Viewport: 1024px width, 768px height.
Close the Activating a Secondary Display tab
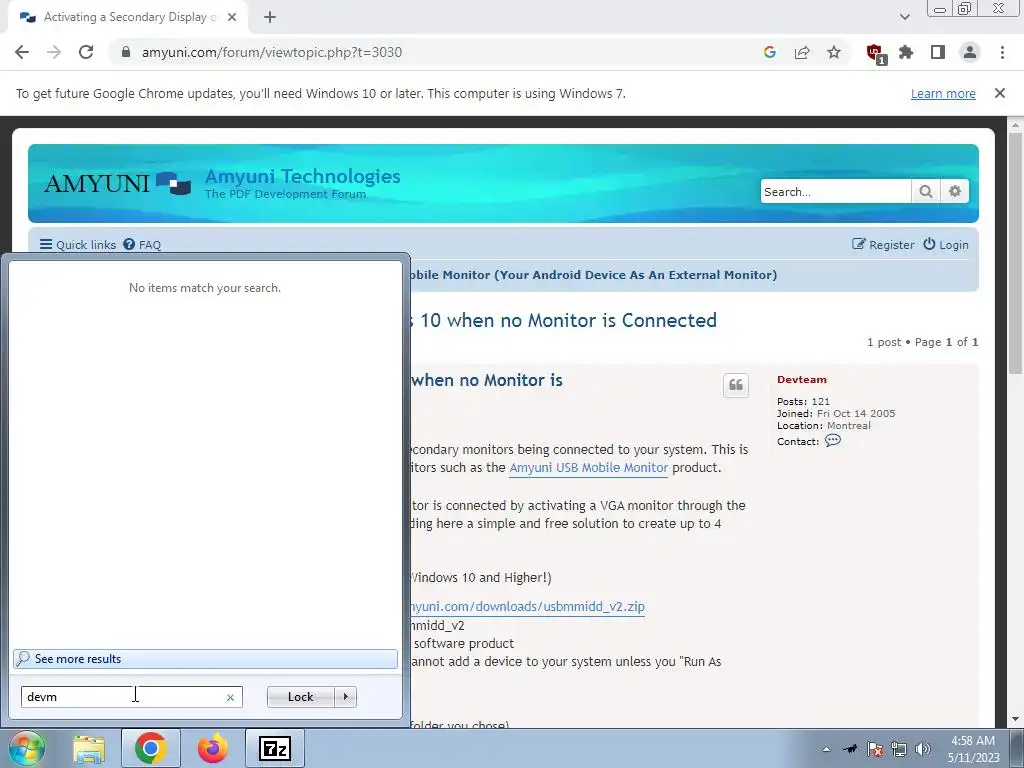click(232, 18)
